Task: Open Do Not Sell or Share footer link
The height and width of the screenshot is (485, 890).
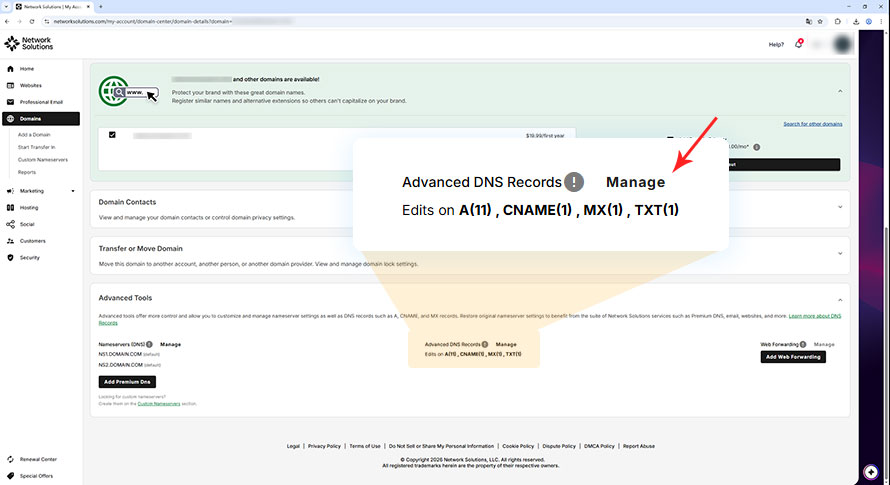Action: tap(441, 446)
